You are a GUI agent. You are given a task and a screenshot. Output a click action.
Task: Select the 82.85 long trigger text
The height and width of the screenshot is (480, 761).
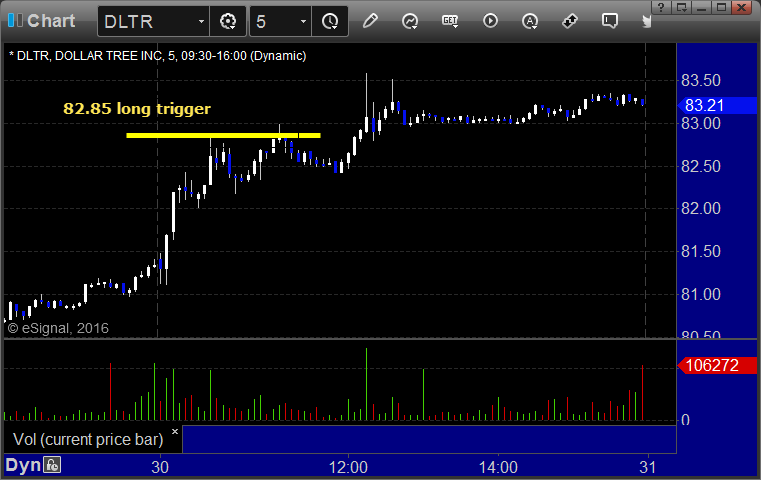tap(137, 108)
